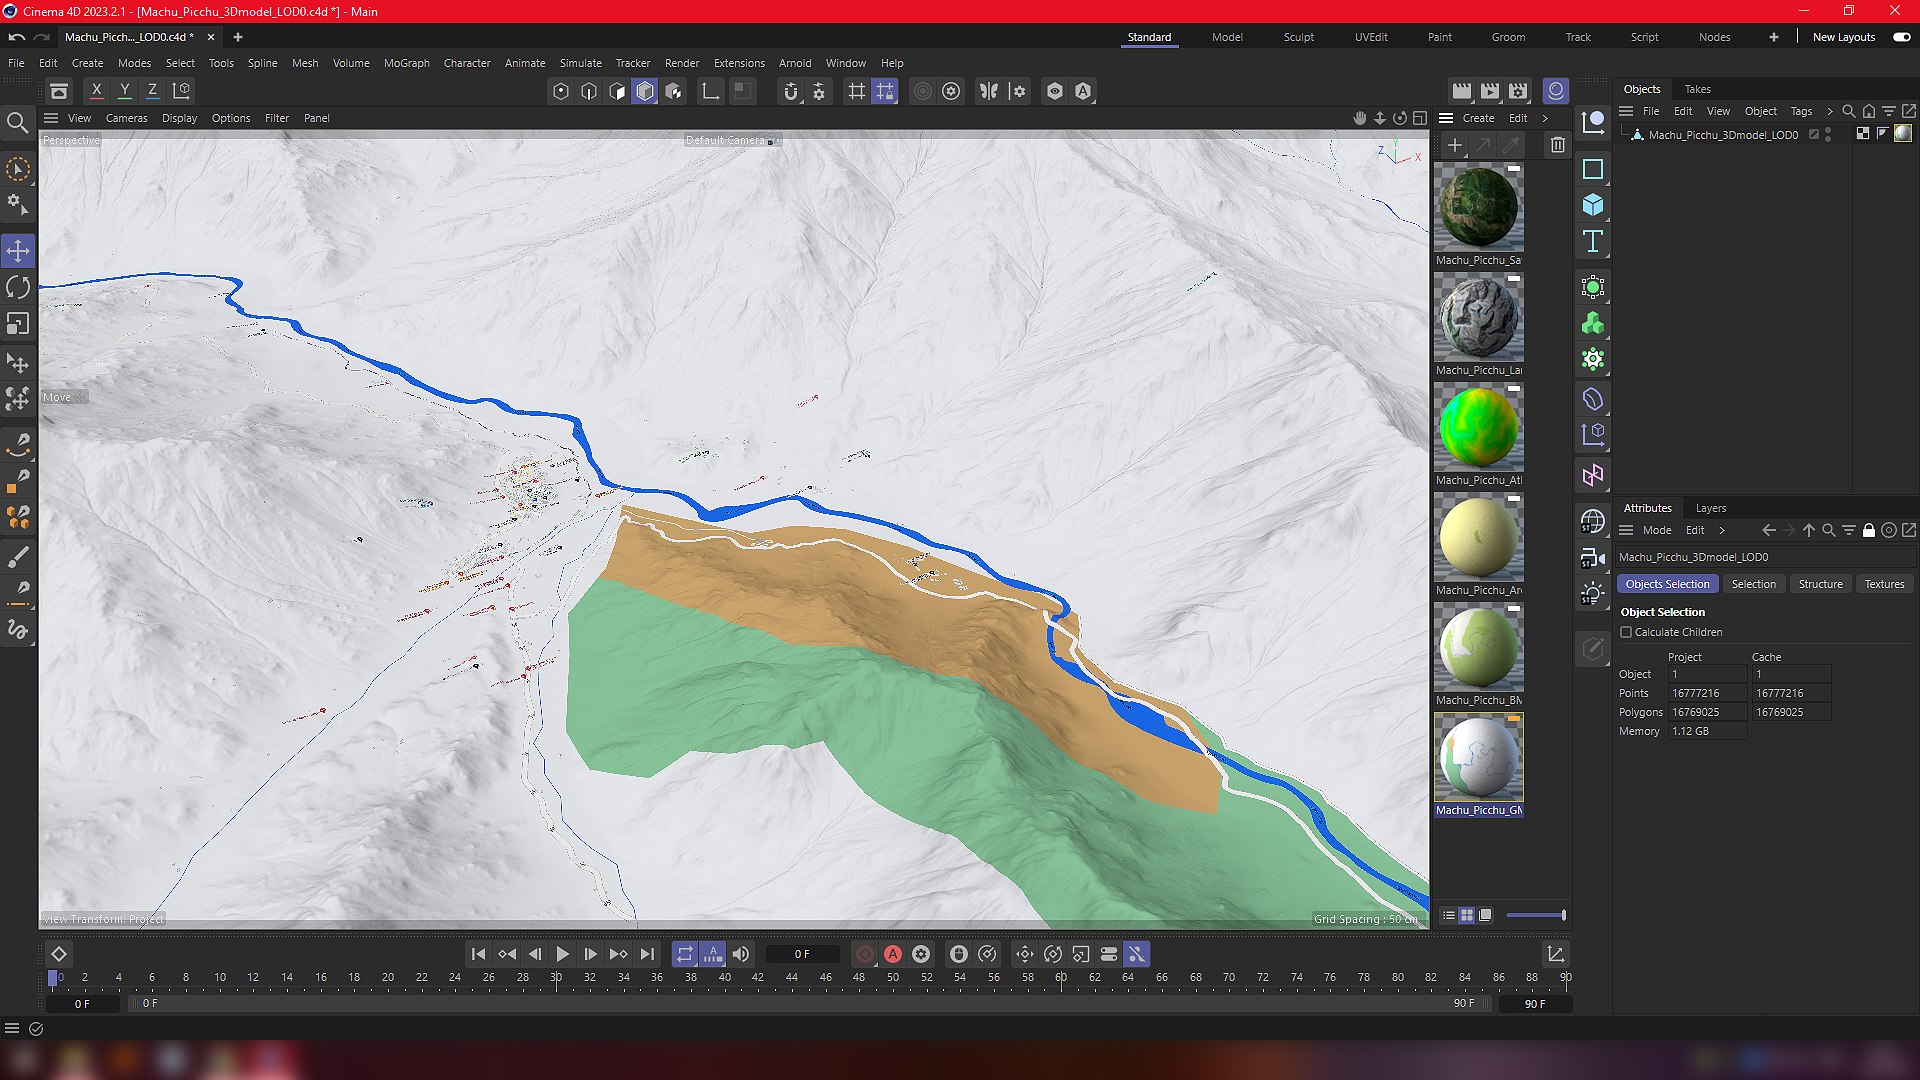Open viewport Filter menu
This screenshot has width=1920, height=1080.
point(276,118)
